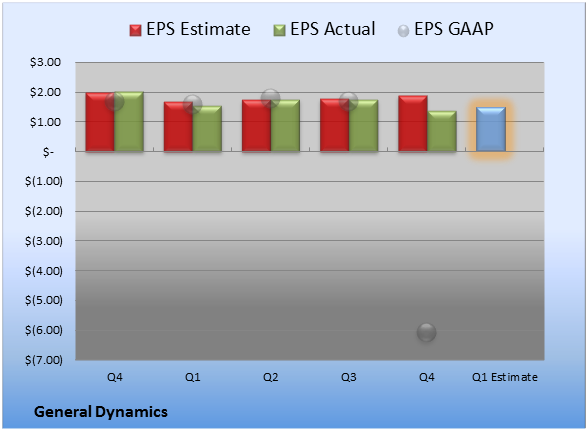Click the red EPS Estimate legend swatch
Image resolution: width=587 pixels, height=430 pixels.
(135, 30)
